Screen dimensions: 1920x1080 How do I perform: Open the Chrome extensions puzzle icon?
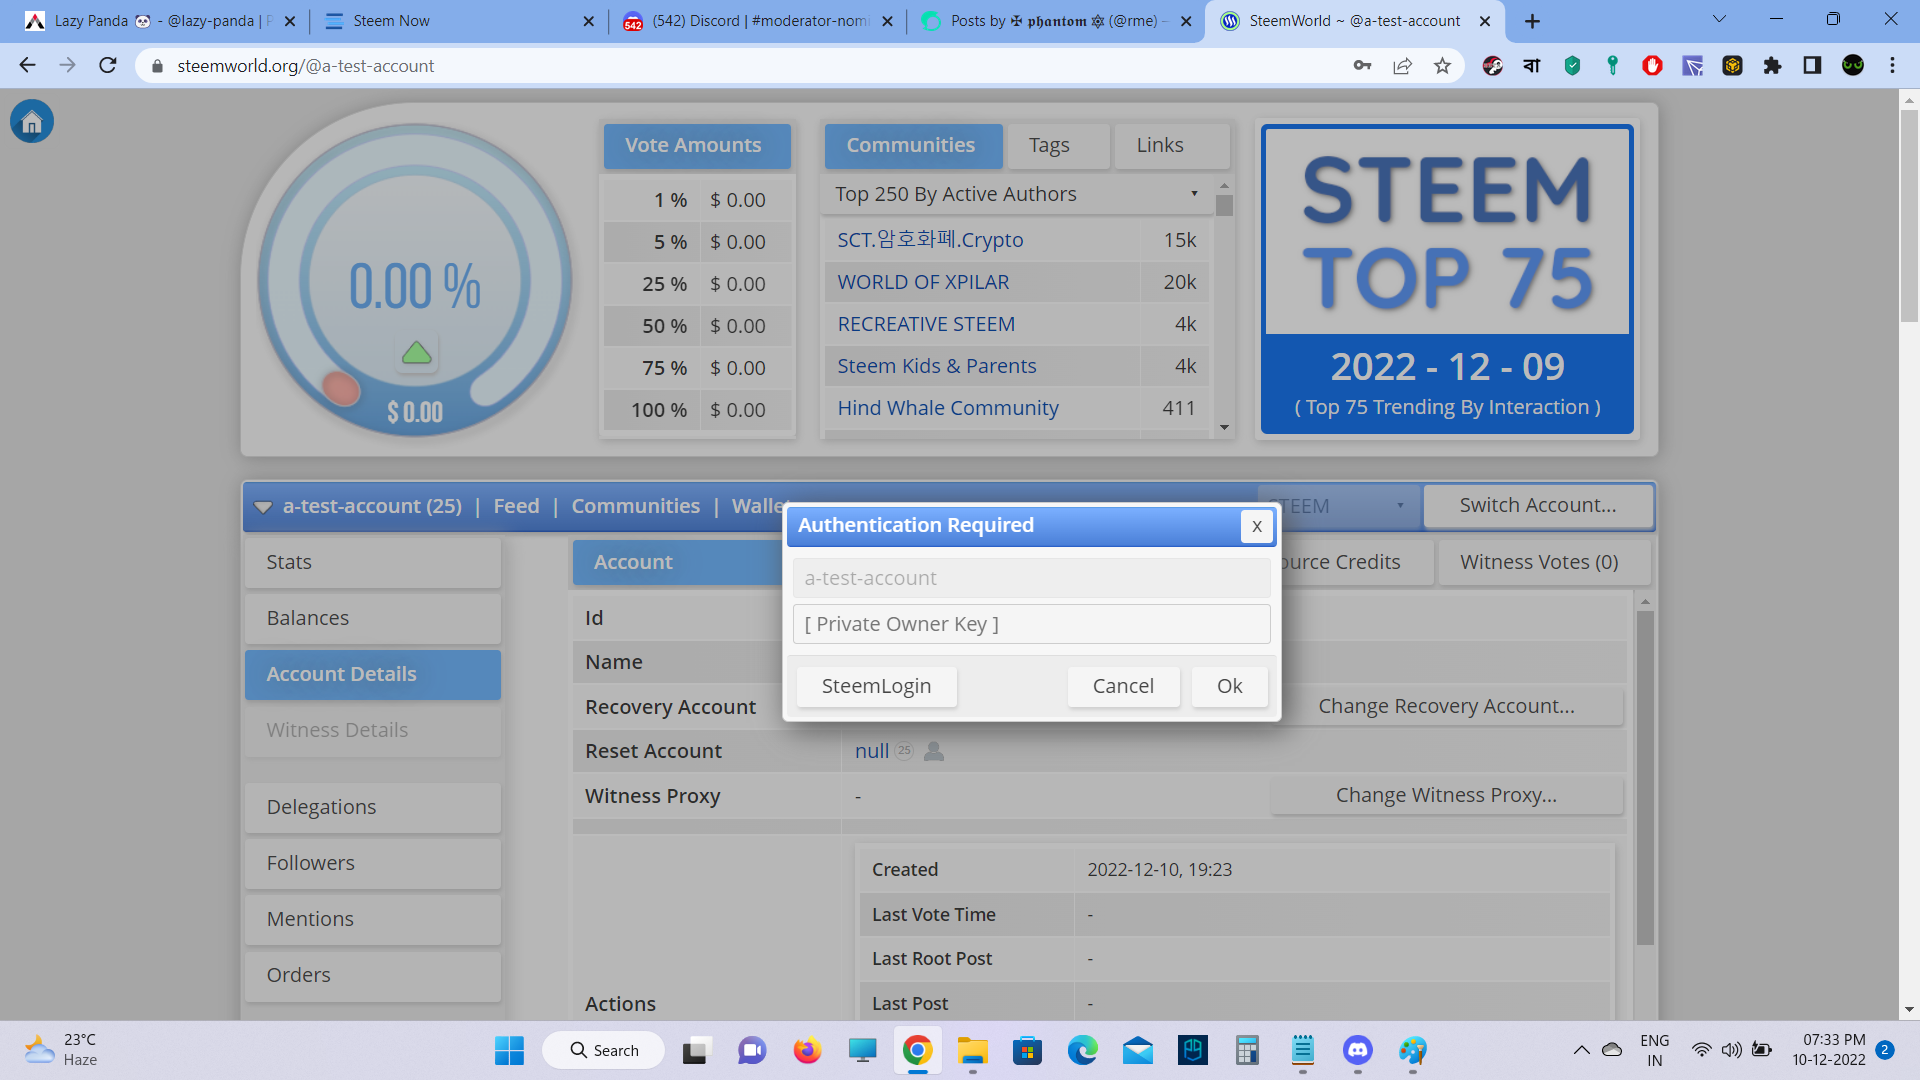tap(1772, 66)
